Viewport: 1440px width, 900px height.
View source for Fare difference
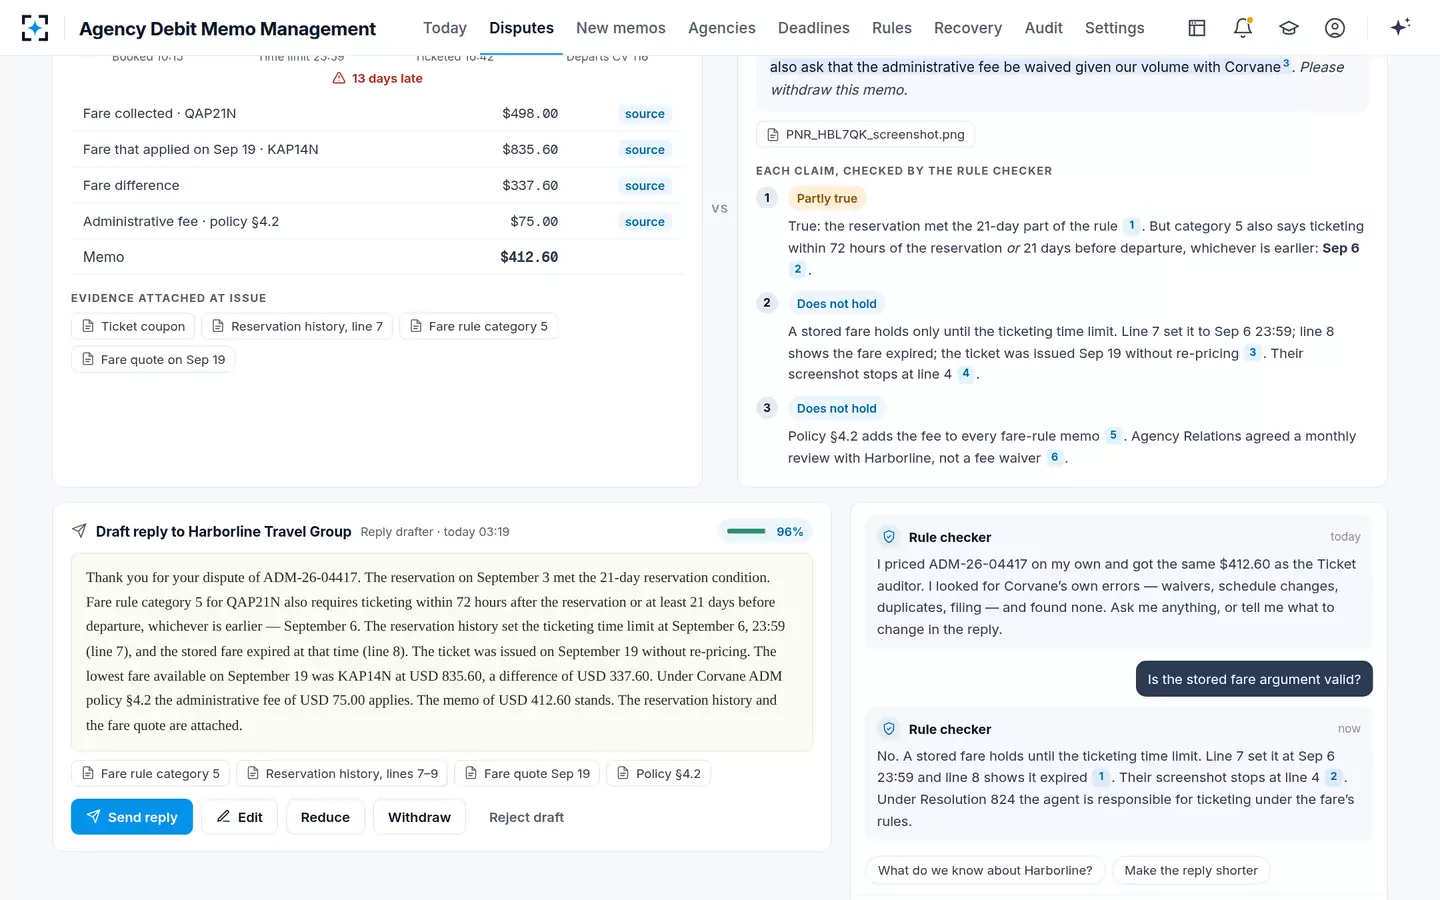(x=645, y=186)
